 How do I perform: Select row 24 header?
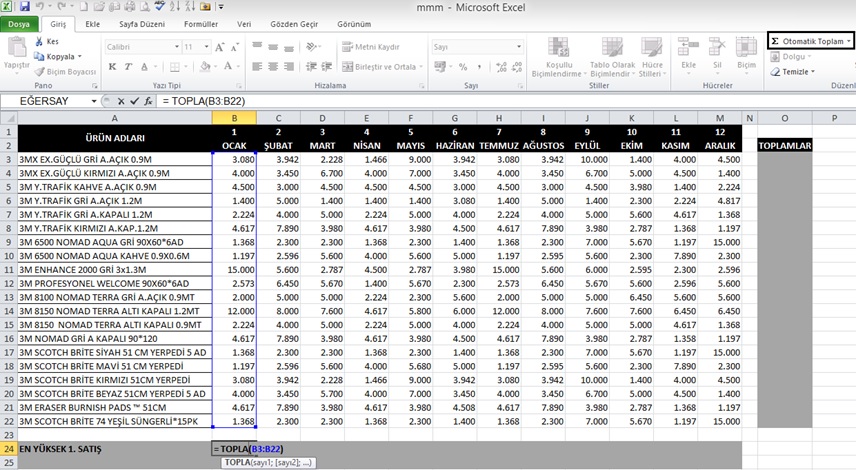pos(9,449)
